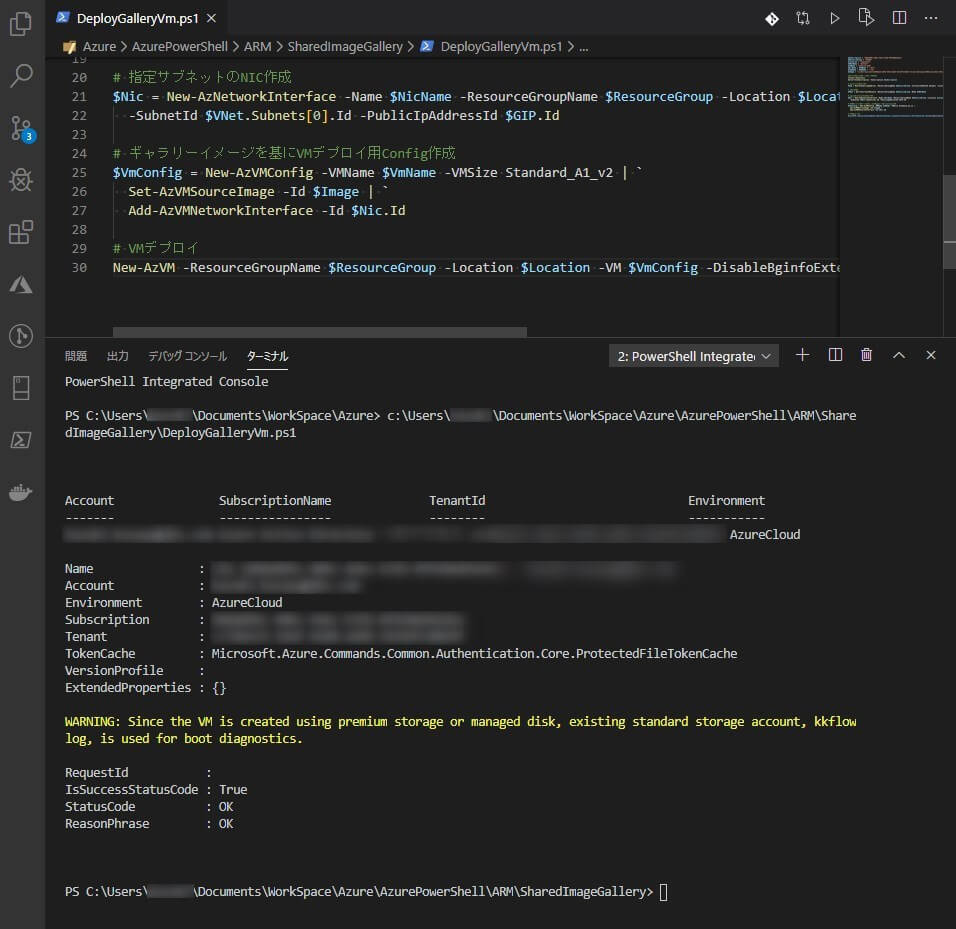The height and width of the screenshot is (929, 956).
Task: Open the editor More Actions ellipsis menu
Action: pos(931,18)
